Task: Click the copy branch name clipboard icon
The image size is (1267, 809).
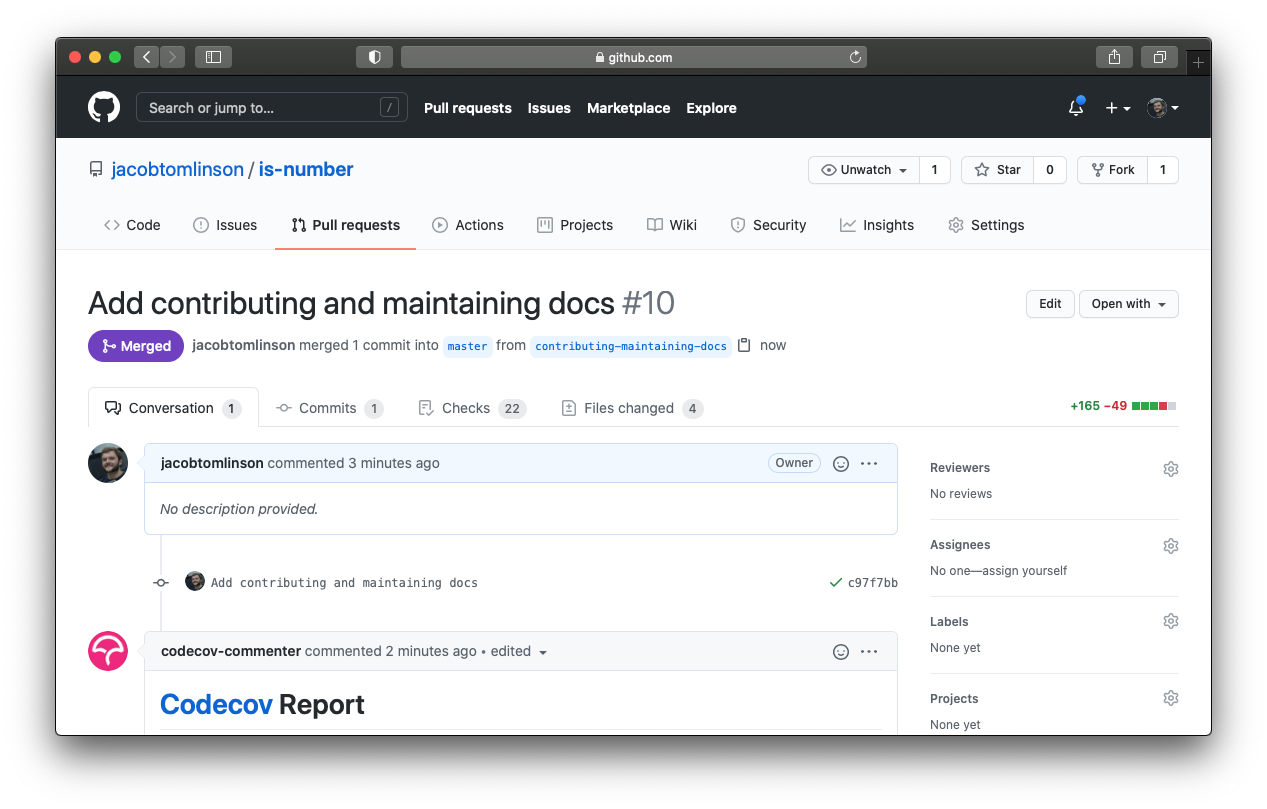Action: (744, 344)
